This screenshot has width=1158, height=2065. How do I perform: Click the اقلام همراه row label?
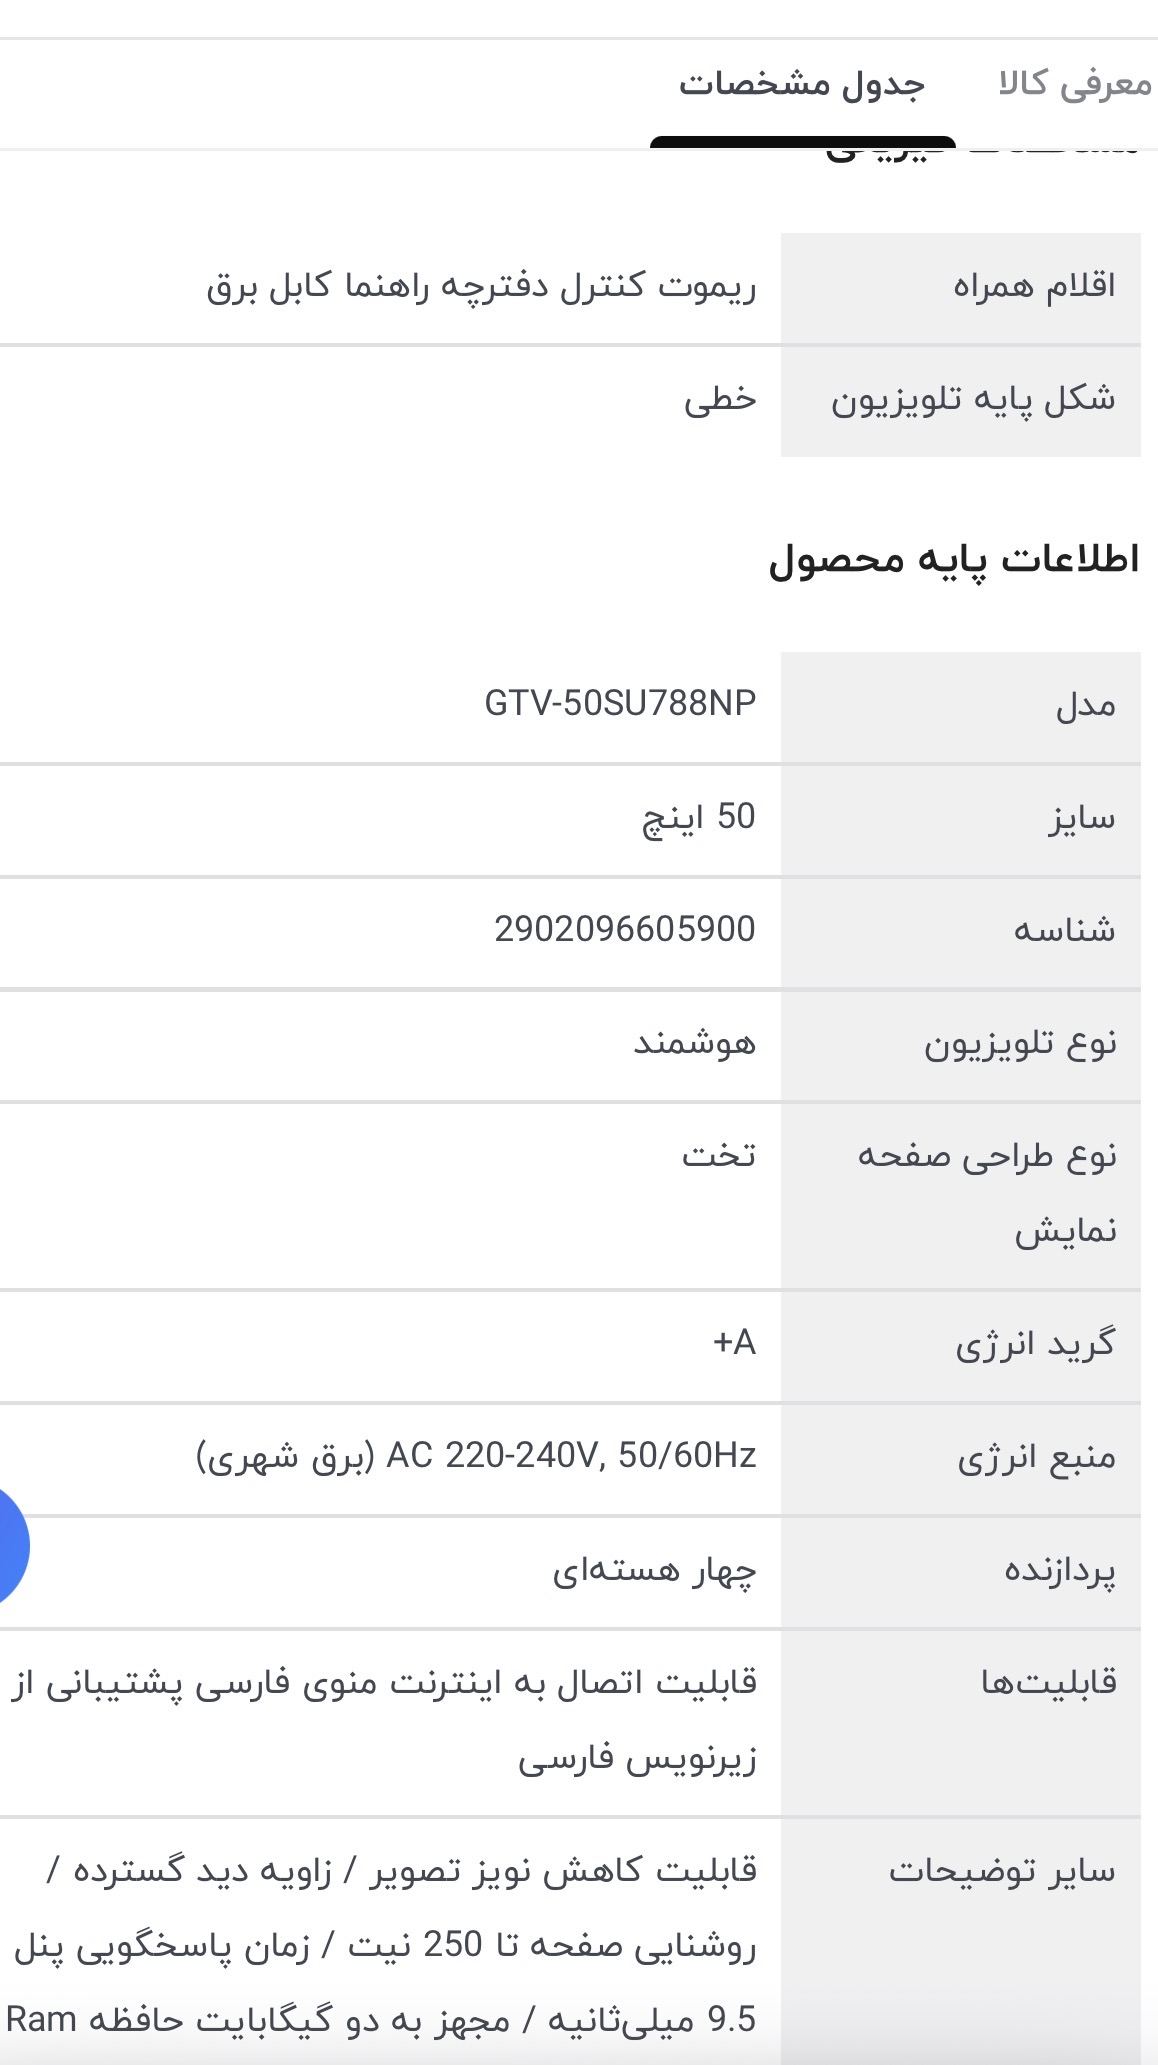pyautogui.click(x=1033, y=287)
